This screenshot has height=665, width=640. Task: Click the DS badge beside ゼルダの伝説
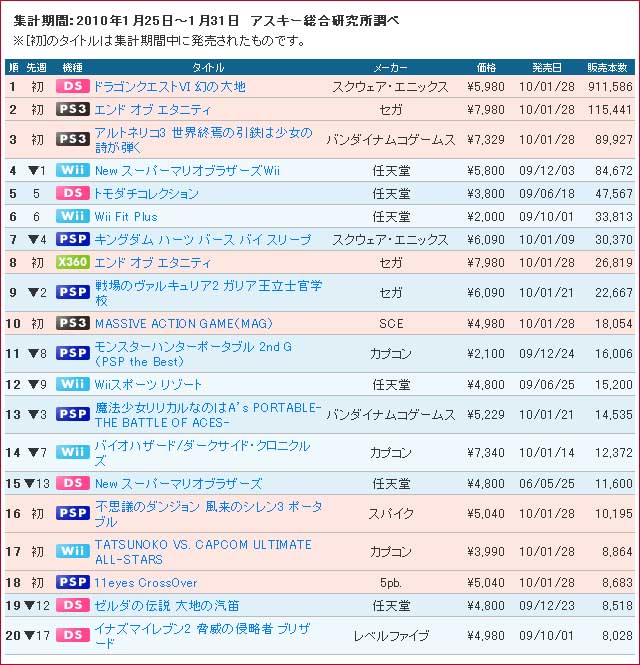73,605
